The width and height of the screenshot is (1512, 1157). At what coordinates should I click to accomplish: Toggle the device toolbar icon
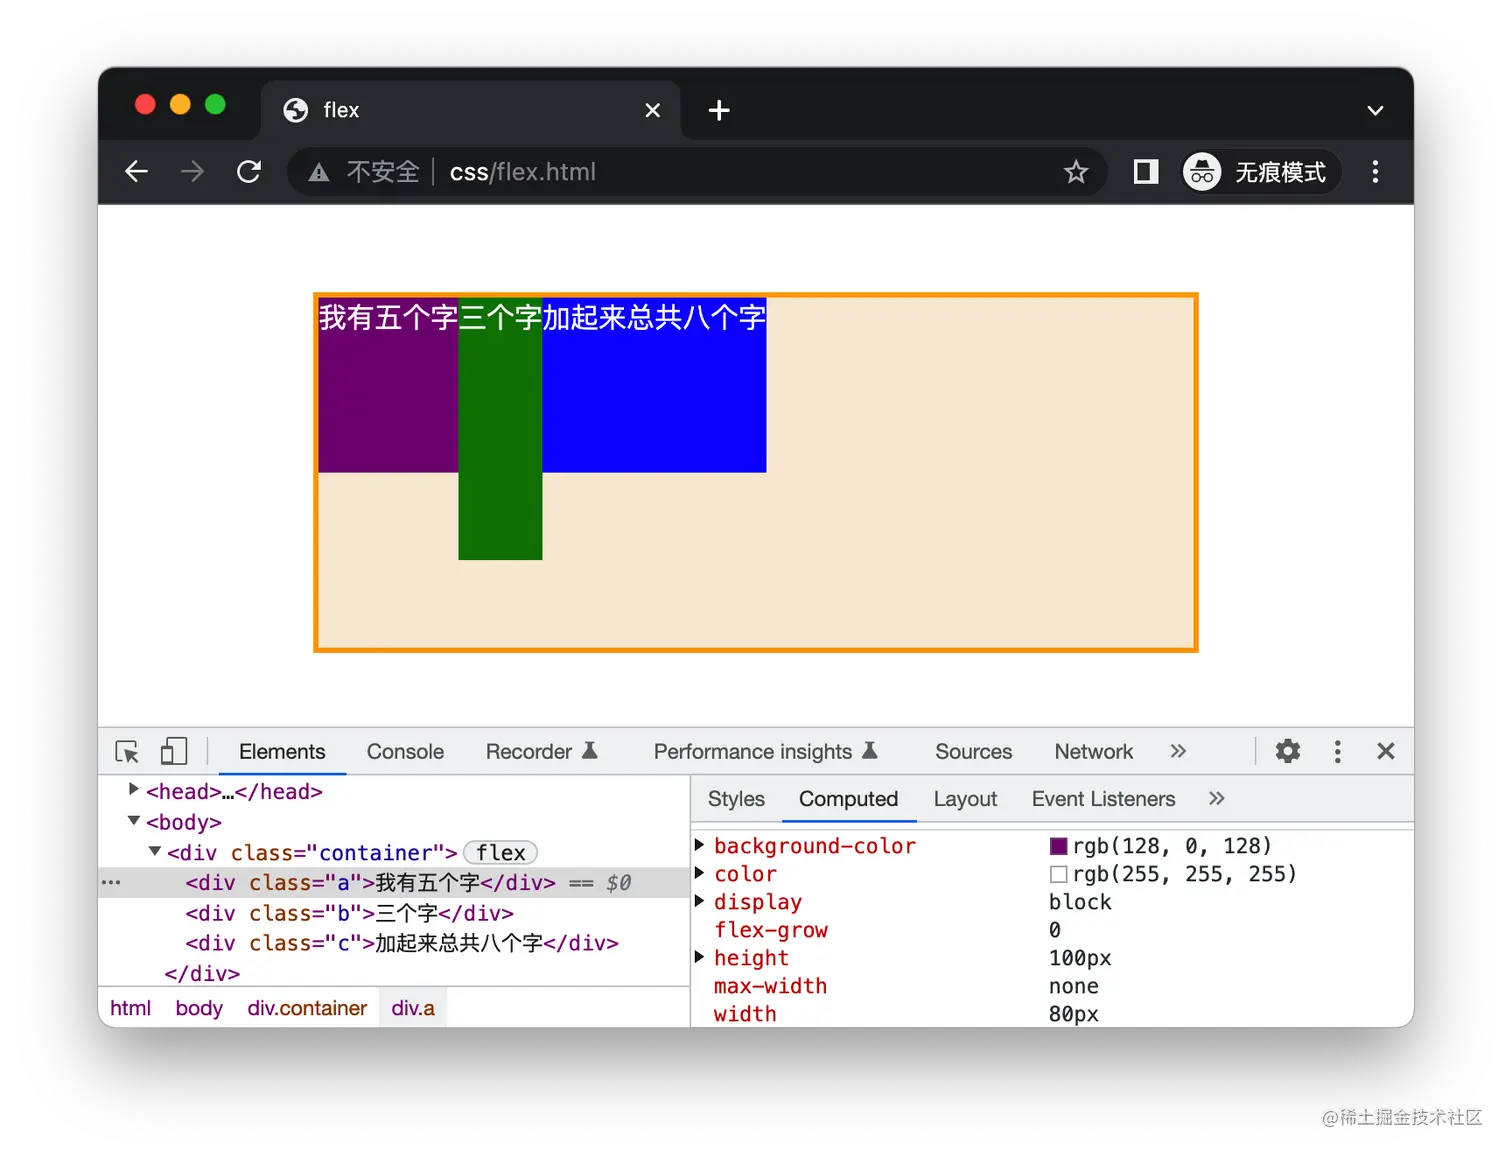174,752
